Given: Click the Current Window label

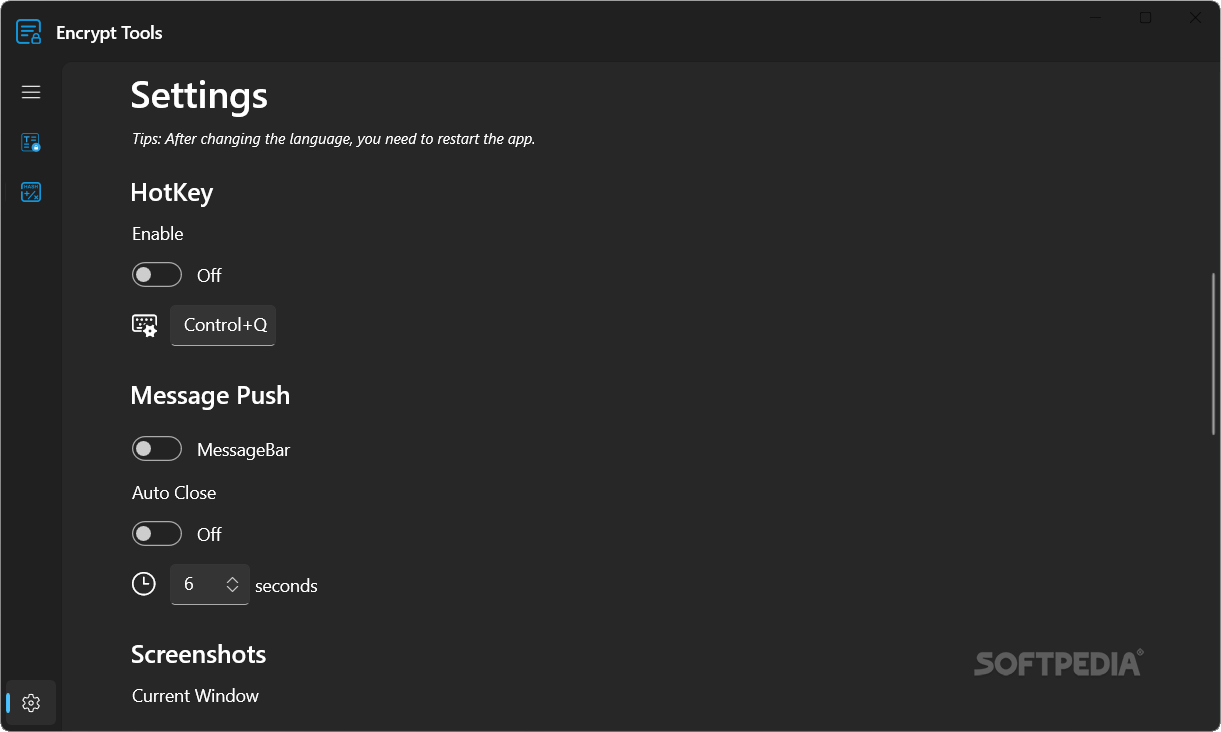Looking at the screenshot, I should coord(195,696).
